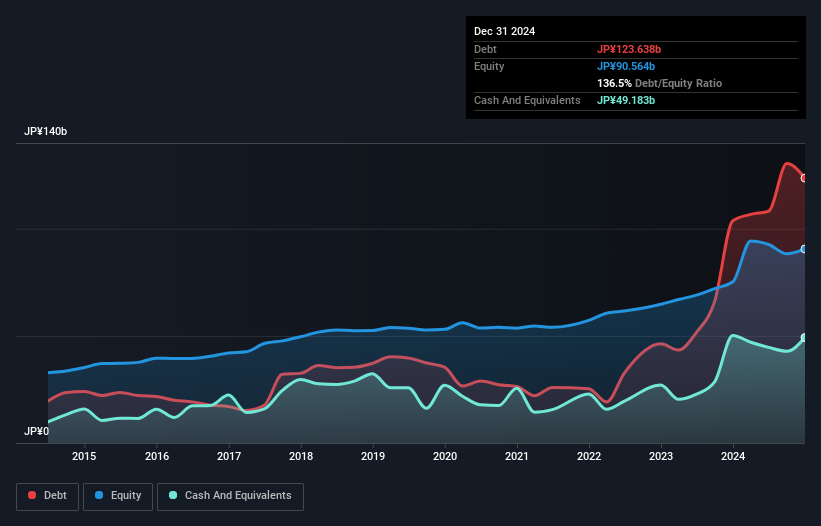Click the JP¥123.638b debt value
The image size is (821, 526).
[x=629, y=49]
